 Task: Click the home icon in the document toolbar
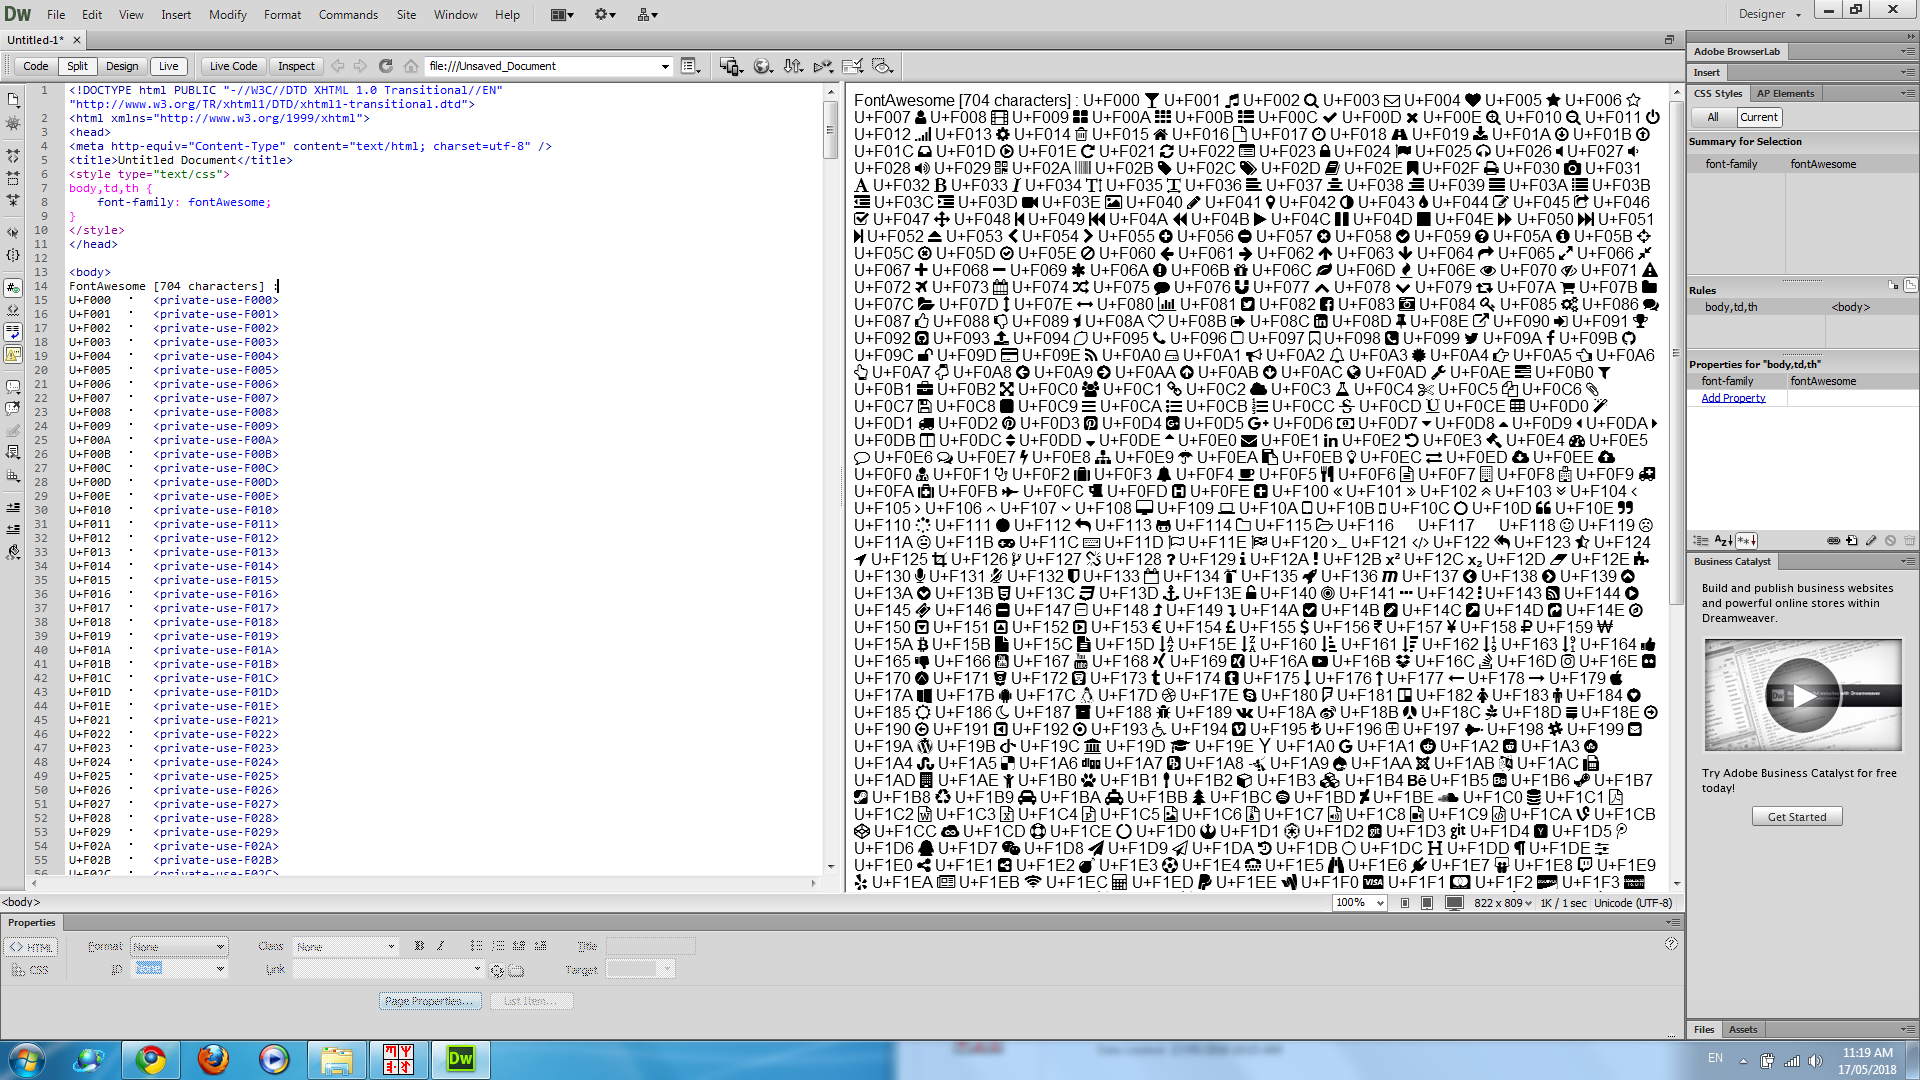coord(411,66)
